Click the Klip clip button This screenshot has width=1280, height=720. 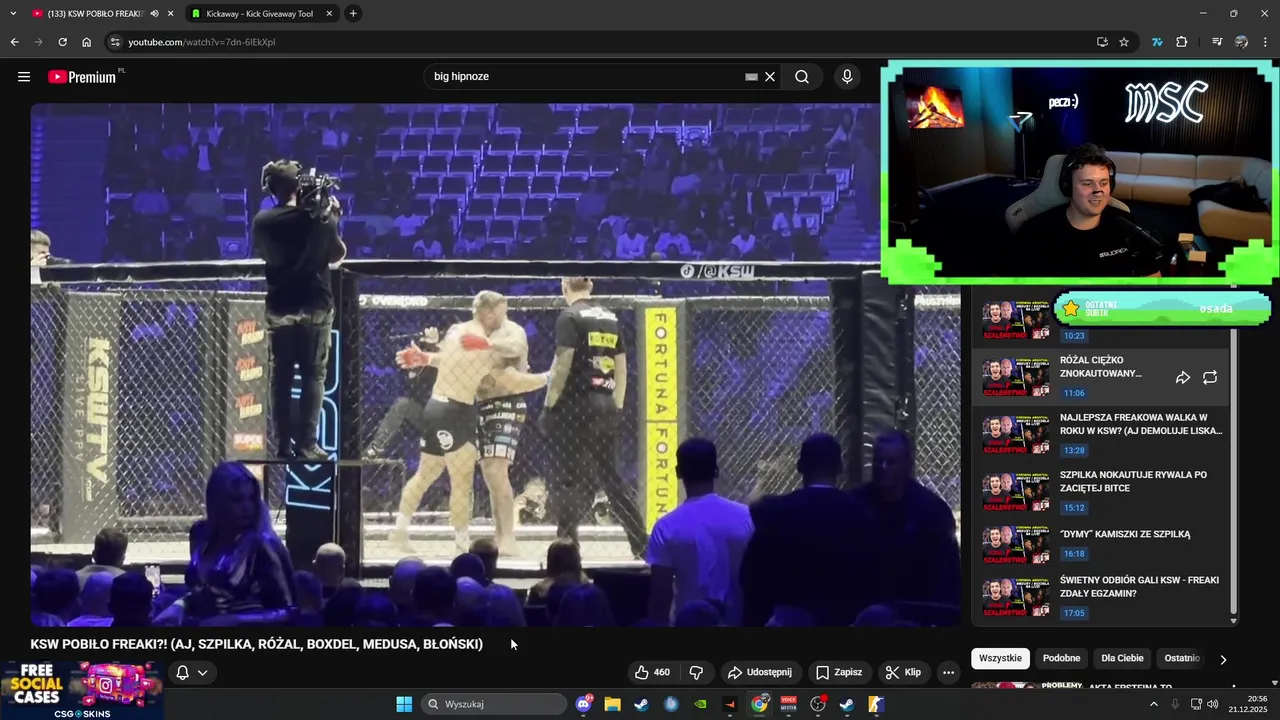coord(903,672)
